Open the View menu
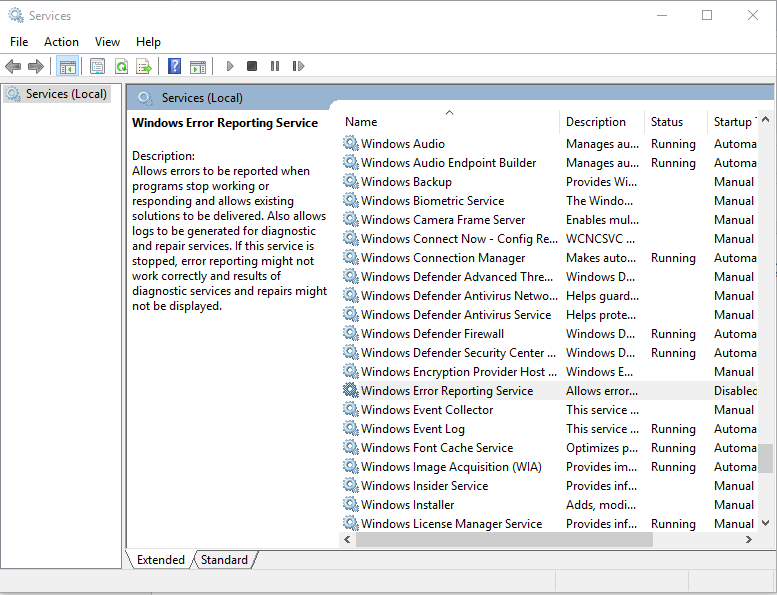The width and height of the screenshot is (777, 595). point(107,42)
